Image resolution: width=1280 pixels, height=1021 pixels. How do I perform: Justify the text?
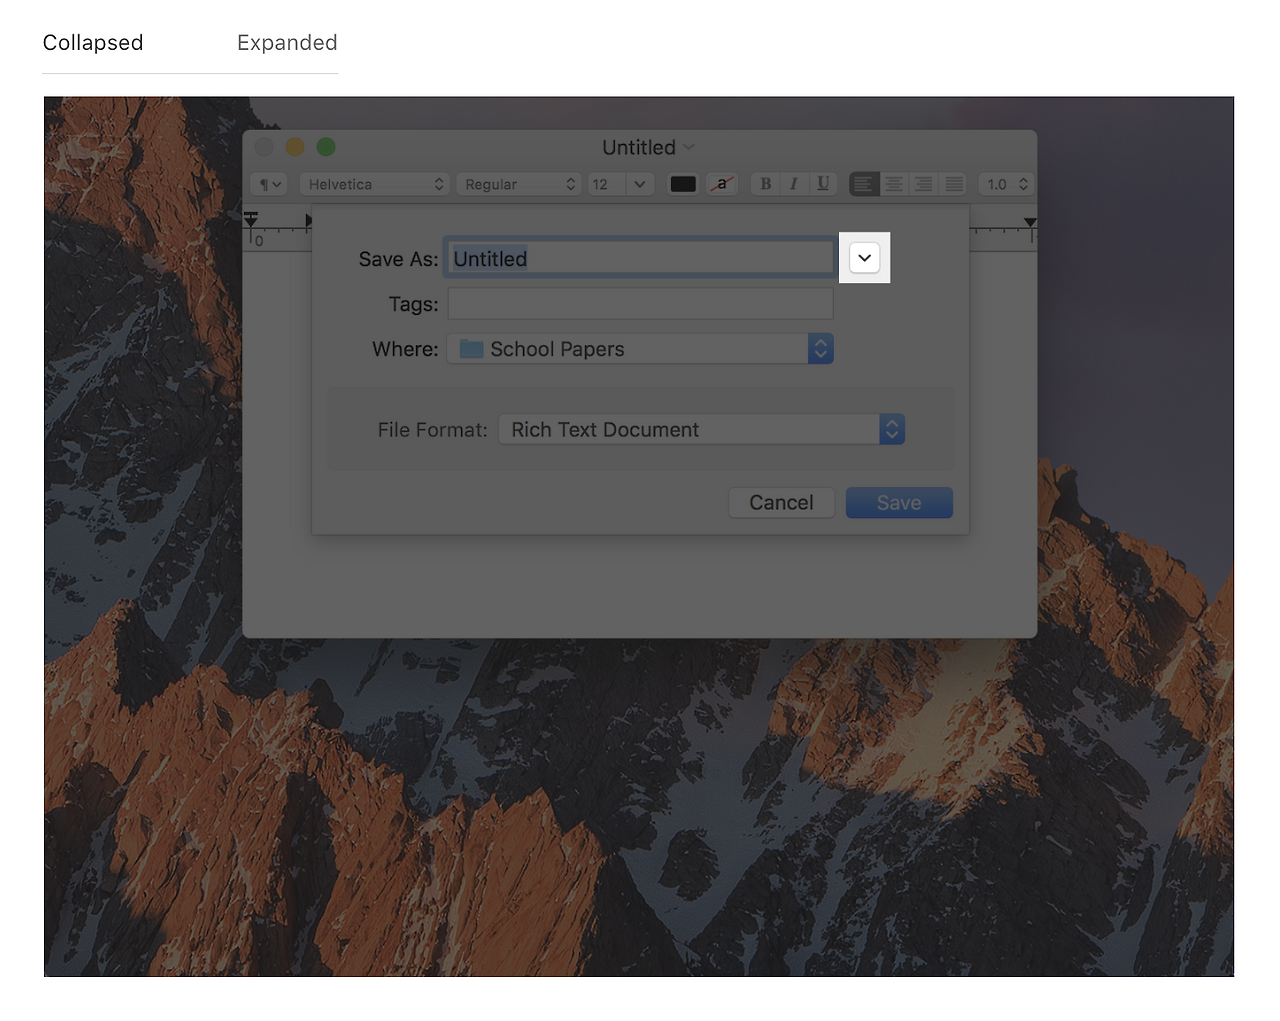click(x=954, y=184)
